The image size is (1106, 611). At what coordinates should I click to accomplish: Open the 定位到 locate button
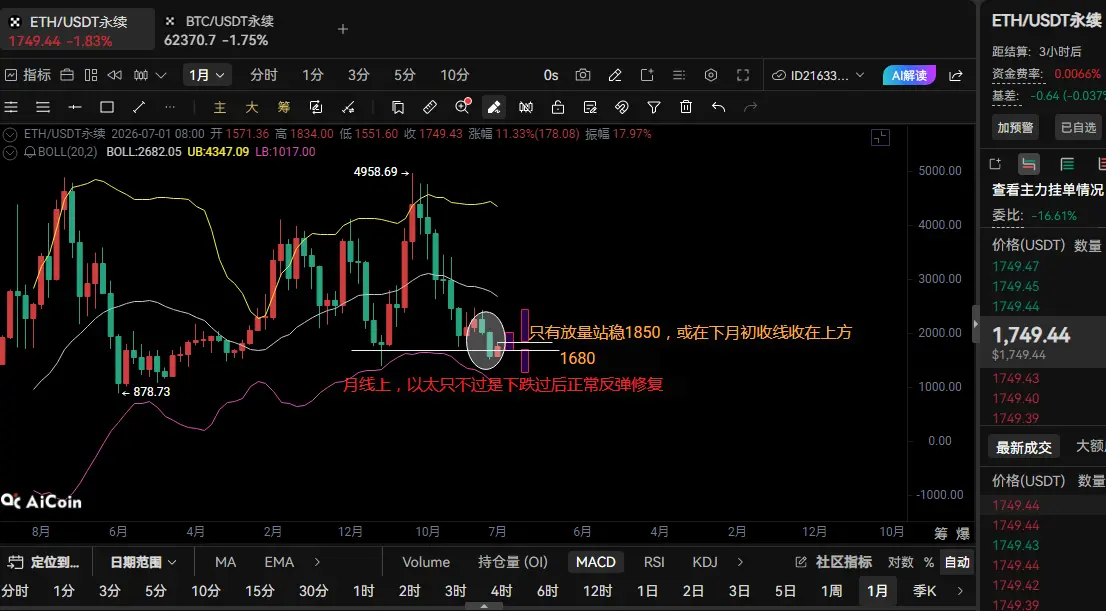pos(44,562)
